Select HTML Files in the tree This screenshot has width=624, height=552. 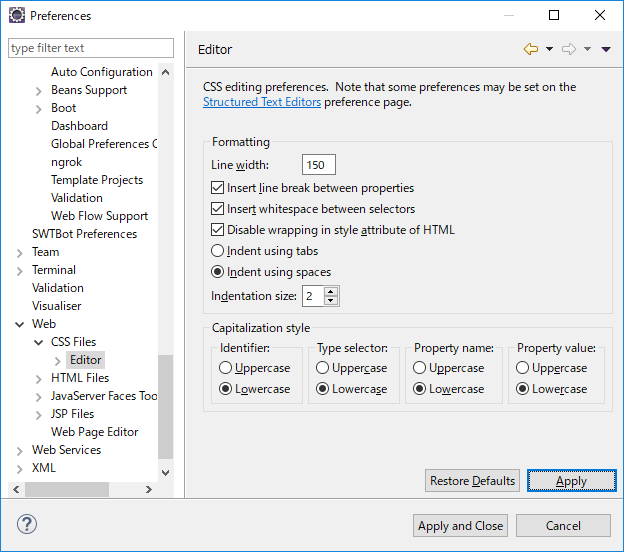pos(80,378)
